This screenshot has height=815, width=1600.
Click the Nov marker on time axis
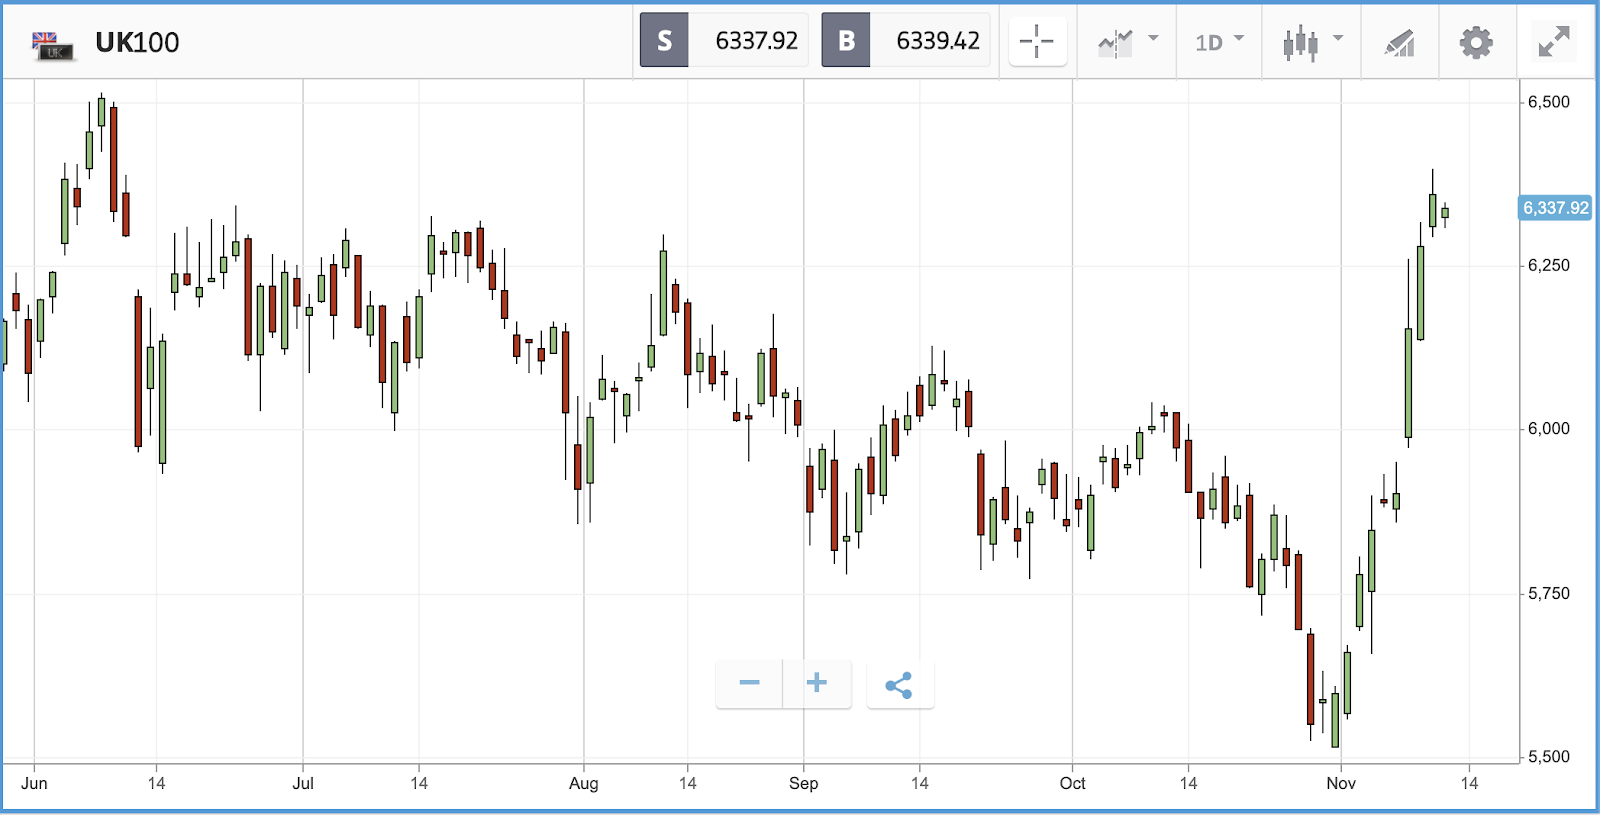pos(1341,783)
